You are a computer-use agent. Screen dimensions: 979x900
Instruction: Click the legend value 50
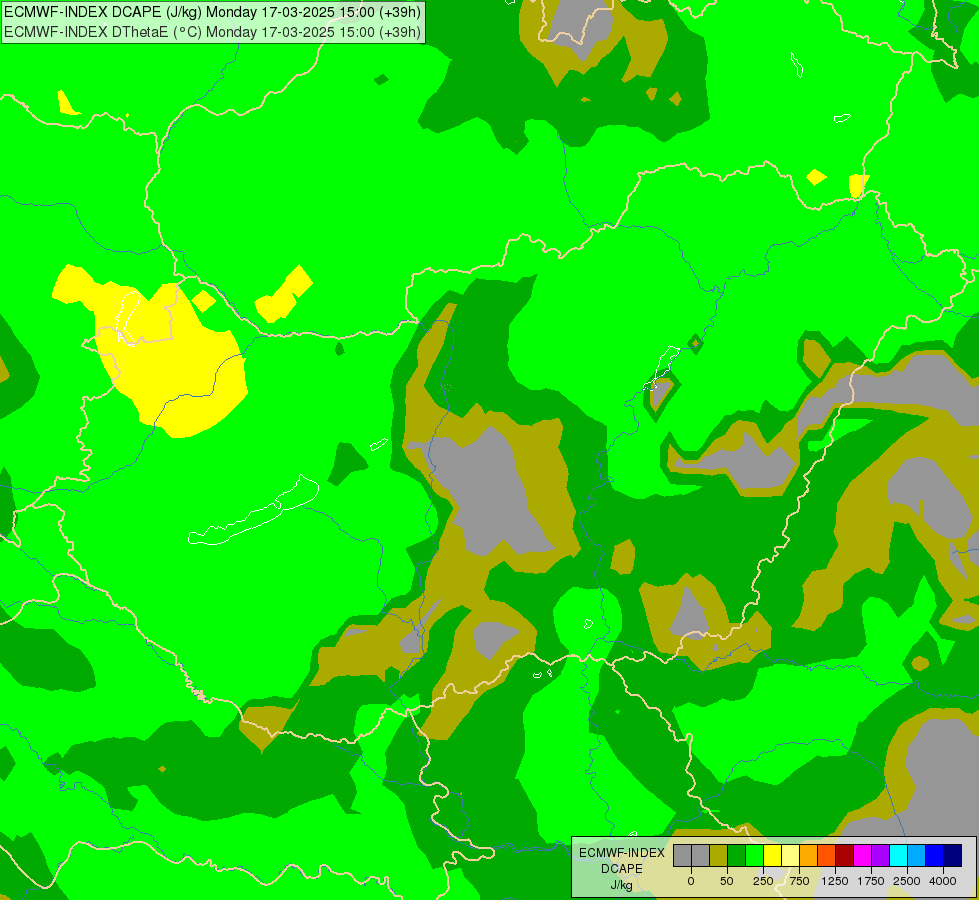pos(727,881)
